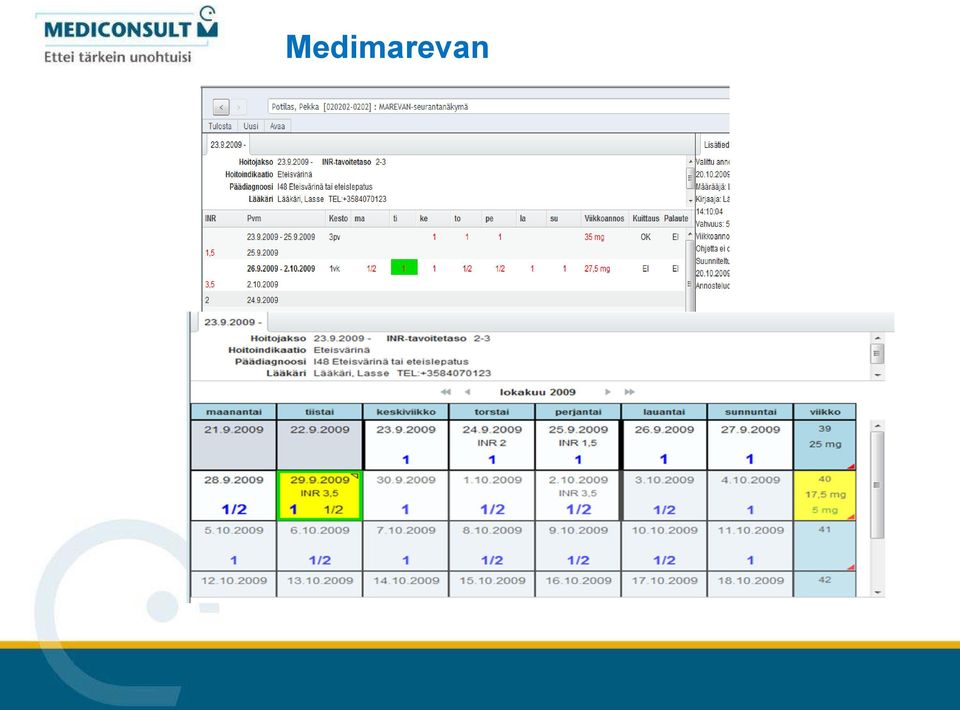Click the perjantai calendar column header
Screen dimensions: 960x710
click(578, 412)
